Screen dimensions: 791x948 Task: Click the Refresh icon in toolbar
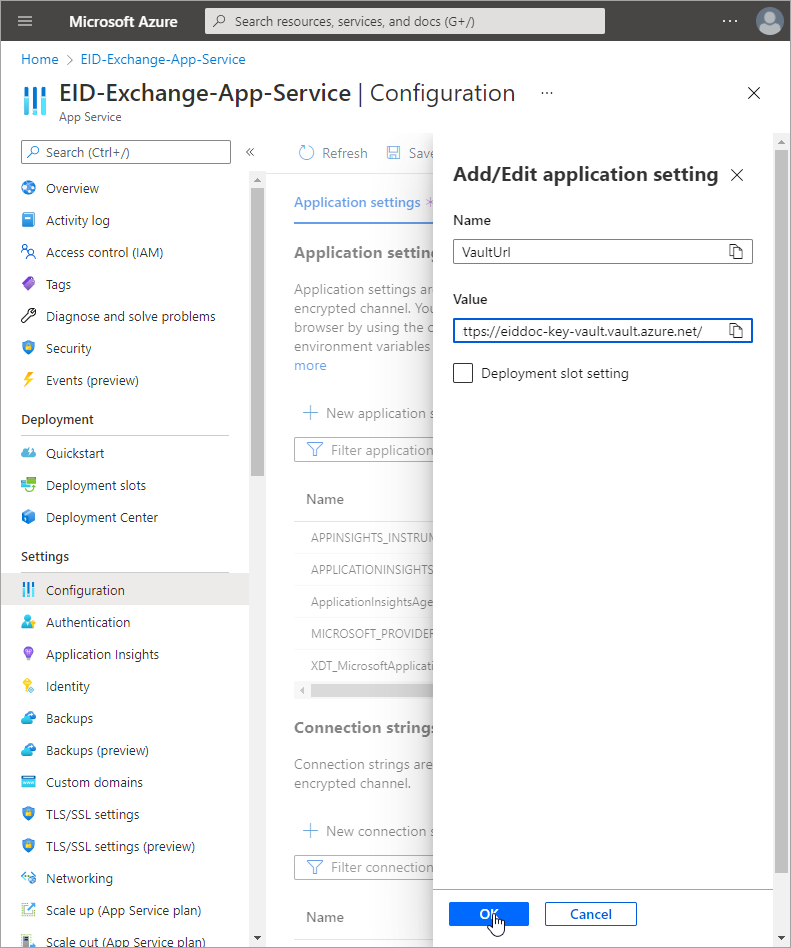(307, 153)
